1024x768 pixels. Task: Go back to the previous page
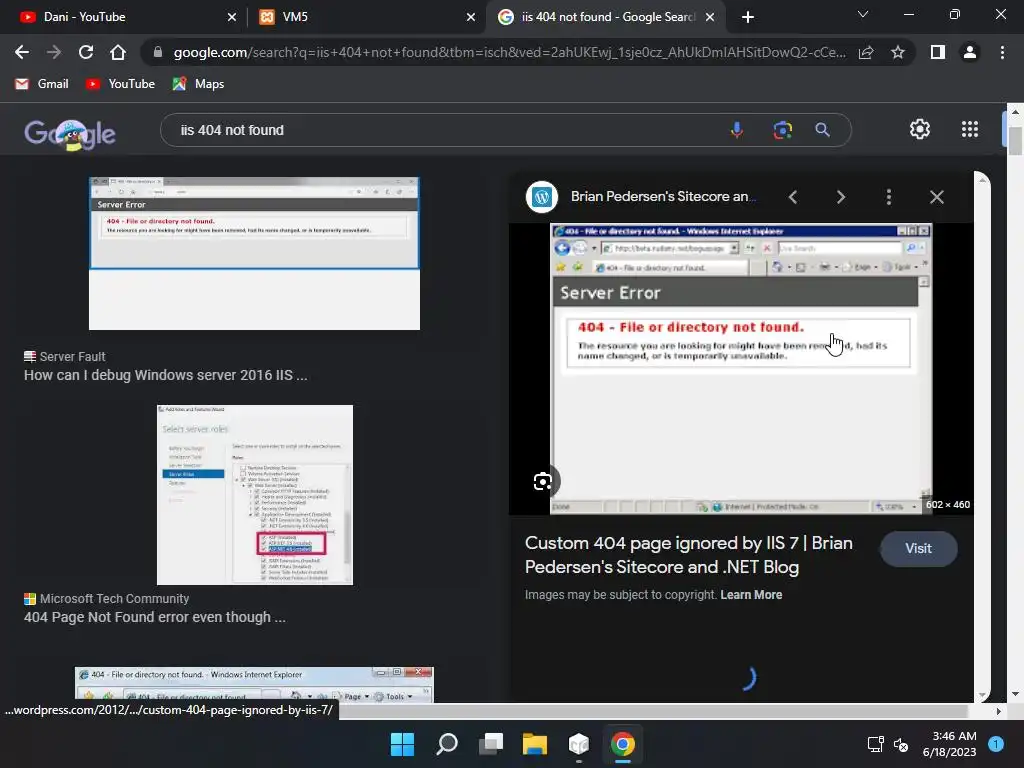click(x=22, y=52)
